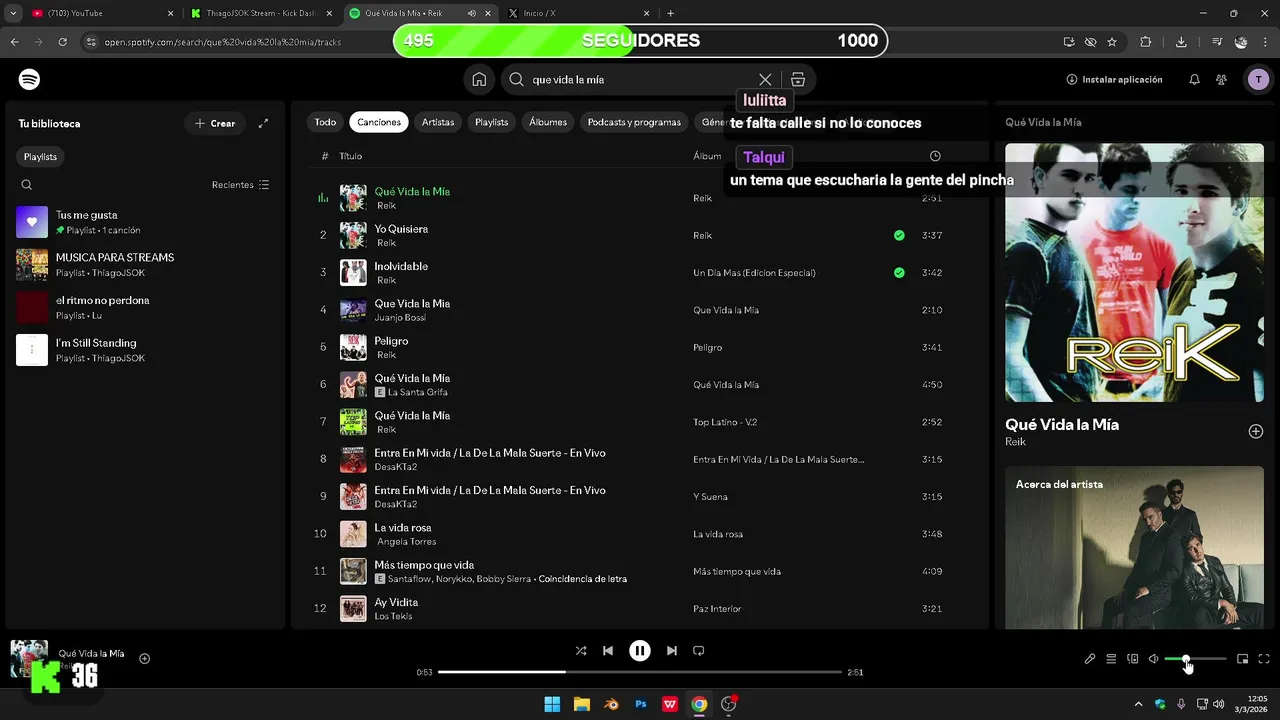Add now-playing track to liked with plus icon
Image resolution: width=1280 pixels, height=720 pixels.
tap(145, 658)
